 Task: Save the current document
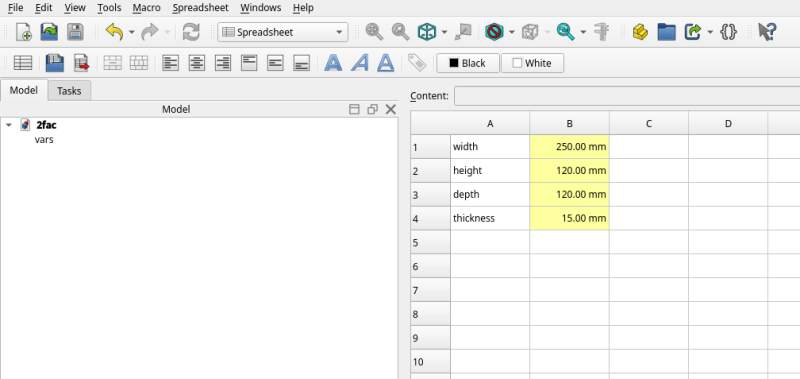point(76,32)
